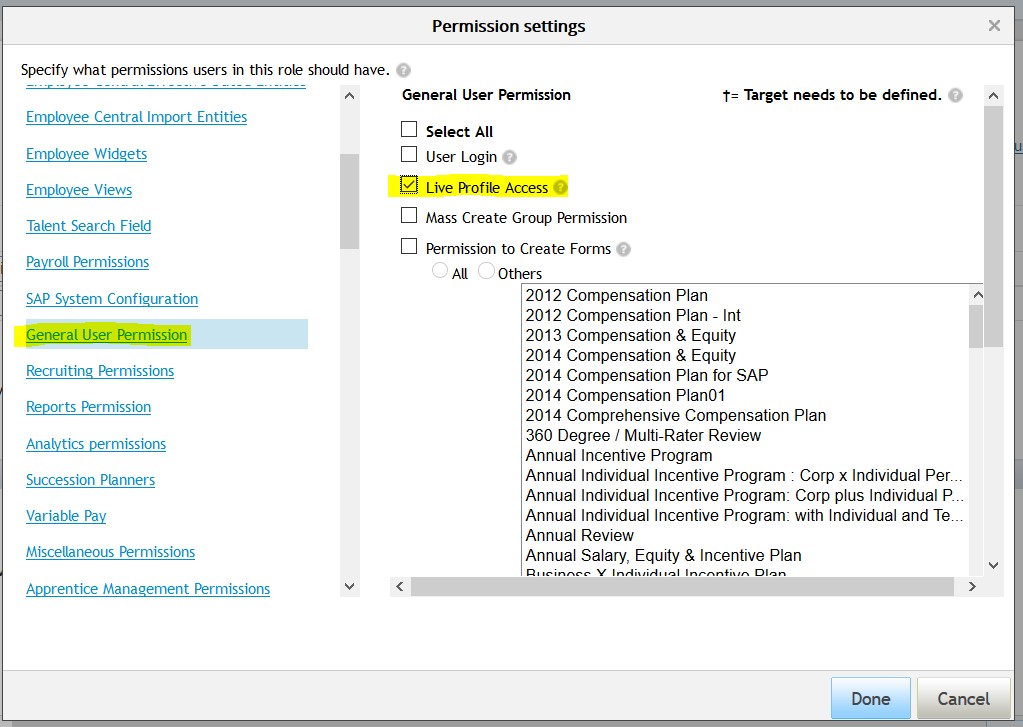Click the Cancel button
Screen dimensions: 1023x727
pos(963,698)
